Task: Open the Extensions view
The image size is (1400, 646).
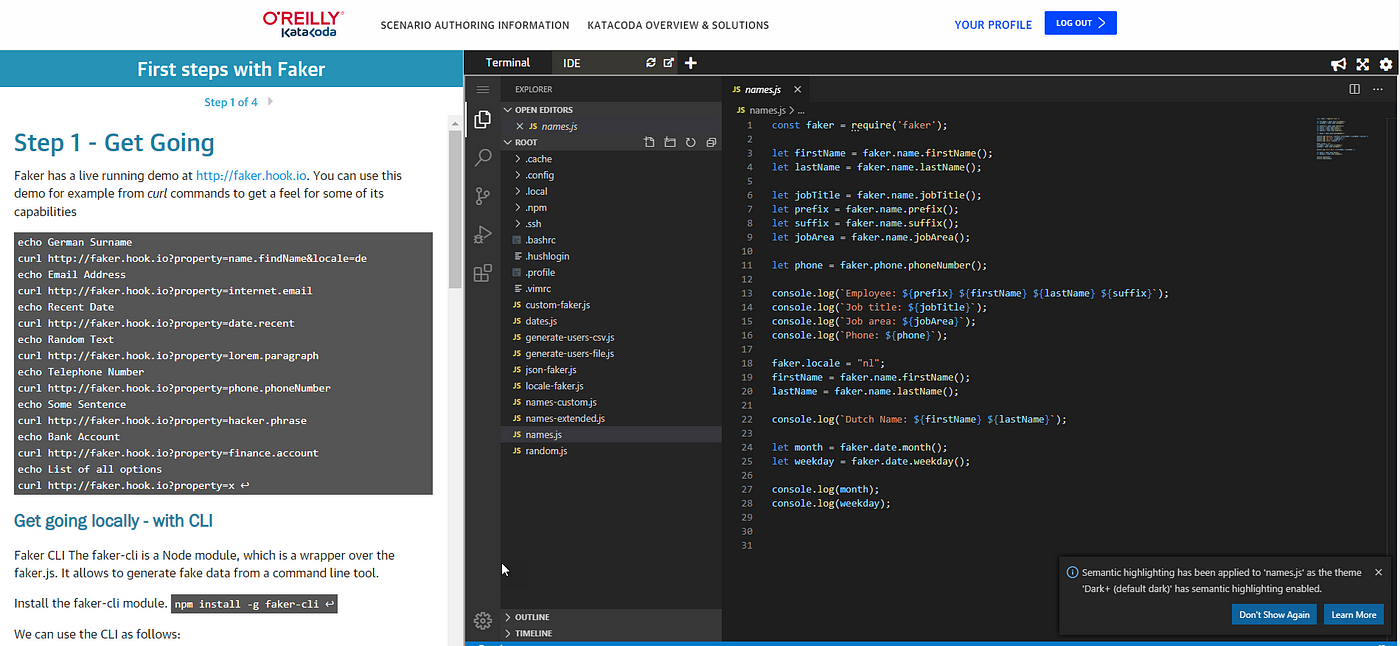Action: [x=483, y=272]
